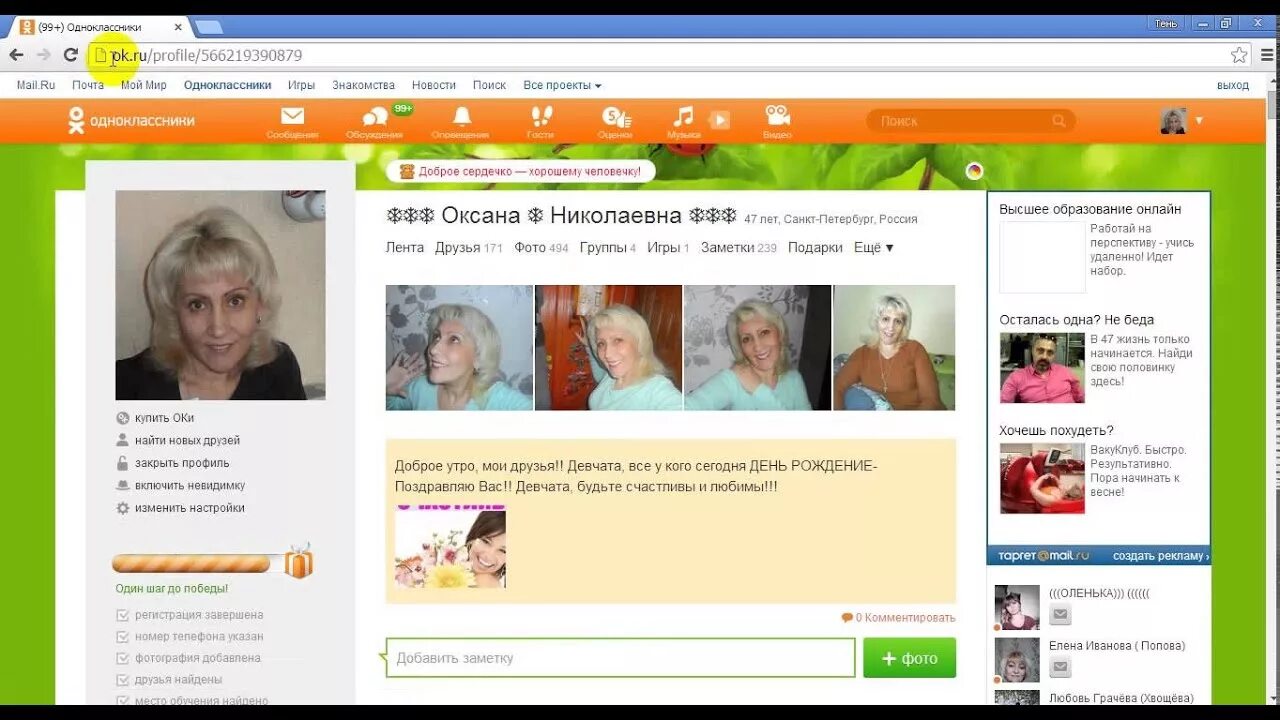Open the photo with the brown sweater
This screenshot has width=1280, height=720.
pos(894,348)
